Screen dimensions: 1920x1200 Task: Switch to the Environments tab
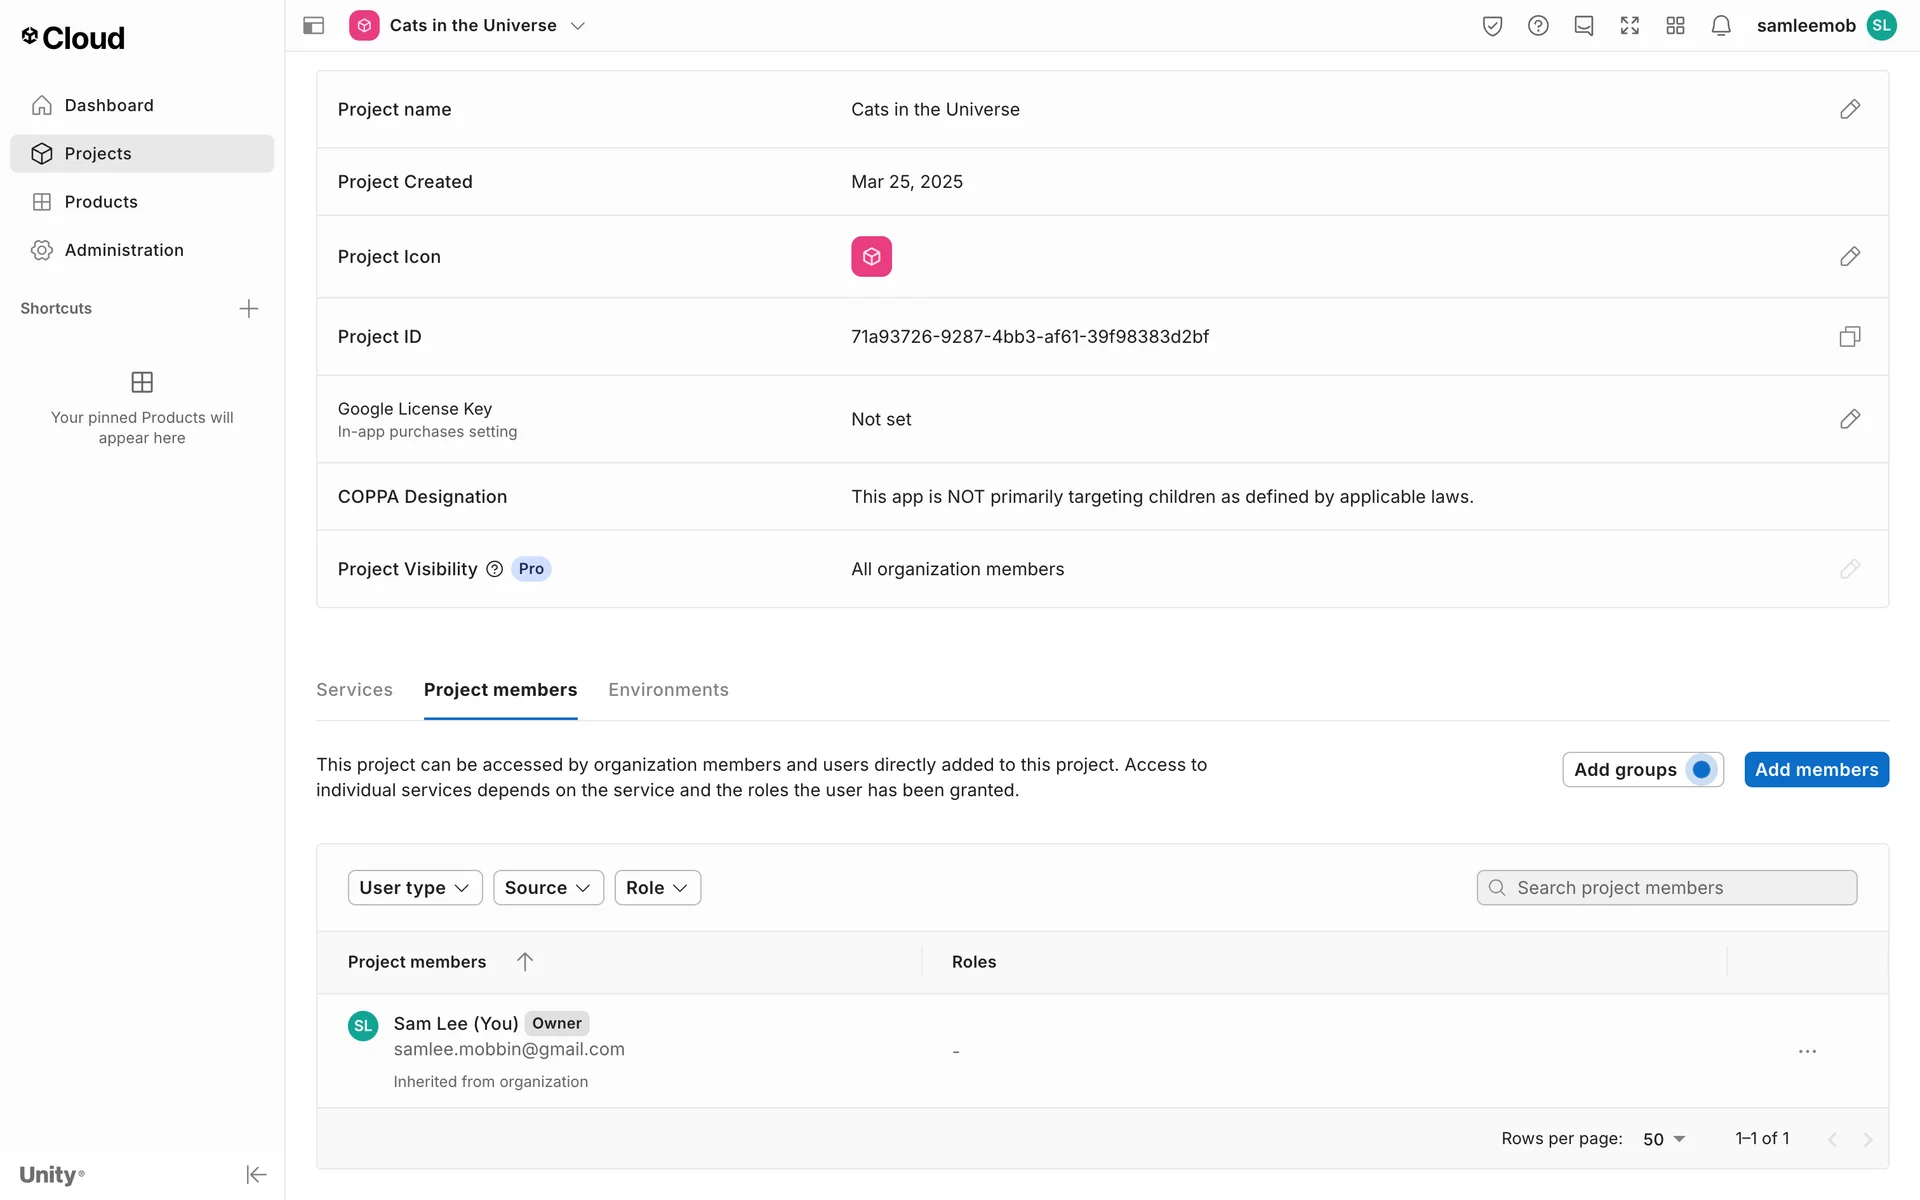tap(668, 690)
